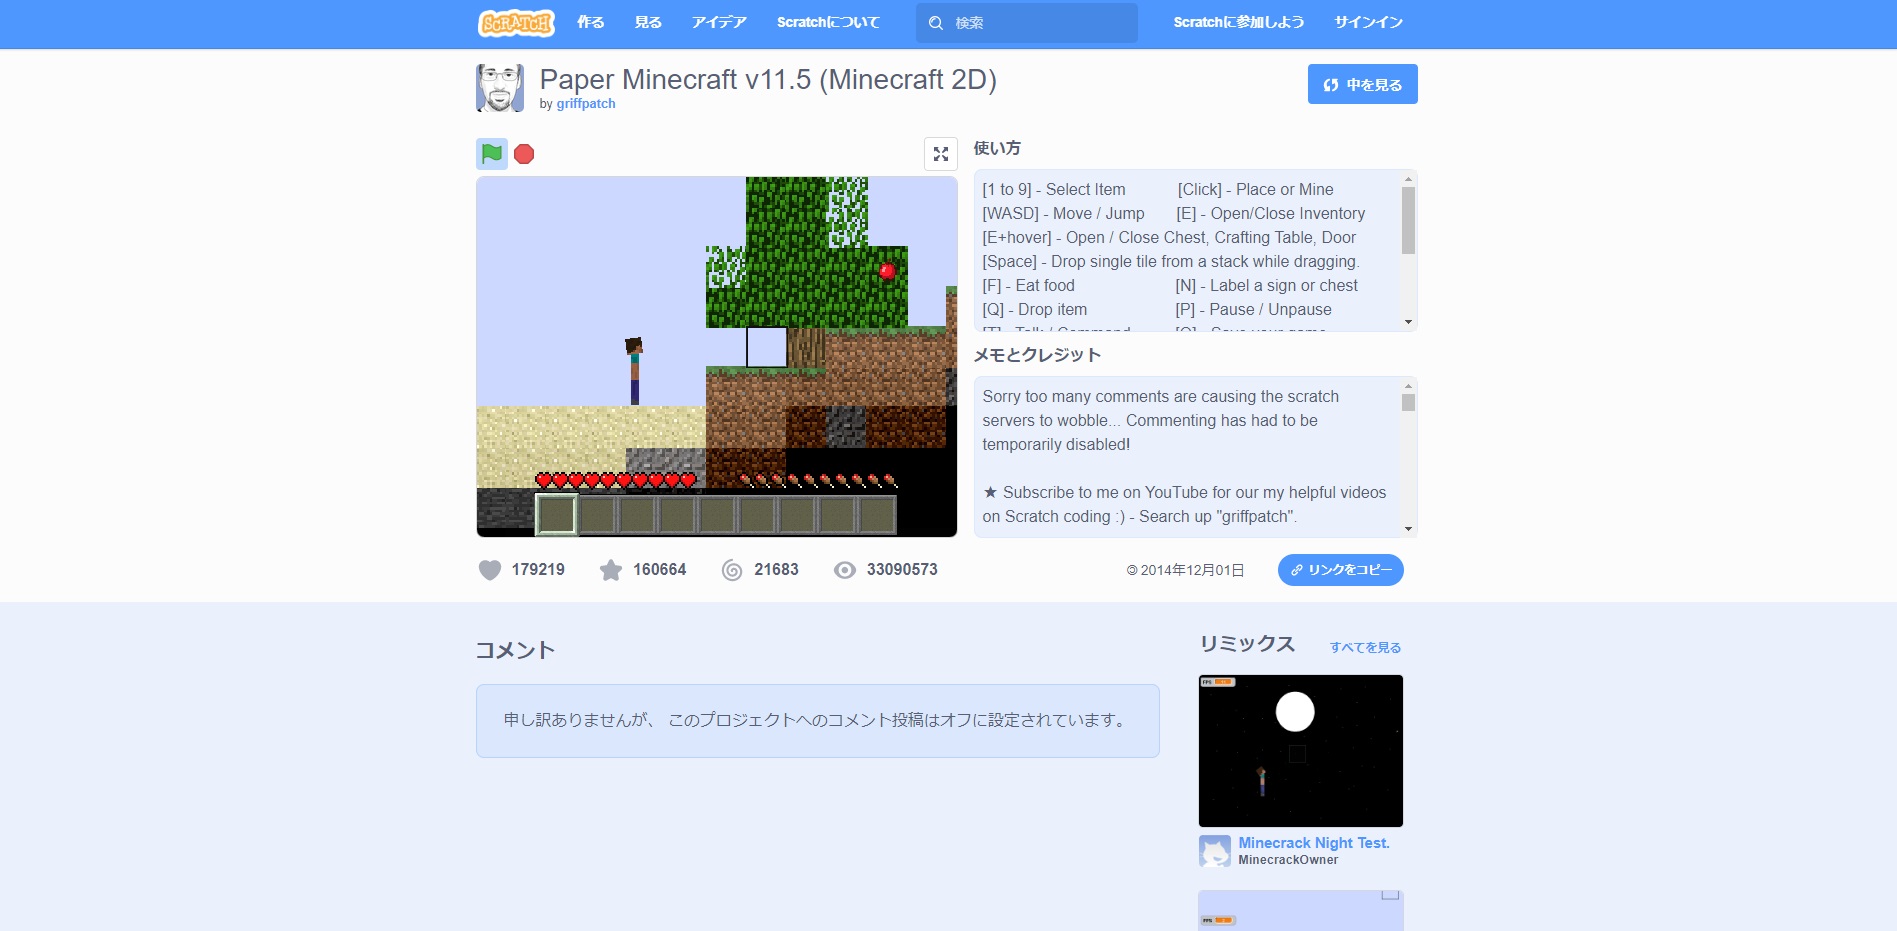Click すべてを見る remixes link
This screenshot has width=1897, height=931.
point(1365,647)
